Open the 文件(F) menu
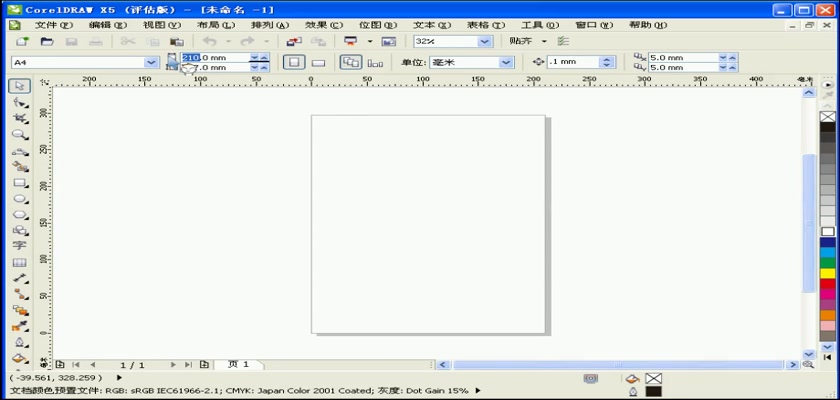 tap(54, 25)
